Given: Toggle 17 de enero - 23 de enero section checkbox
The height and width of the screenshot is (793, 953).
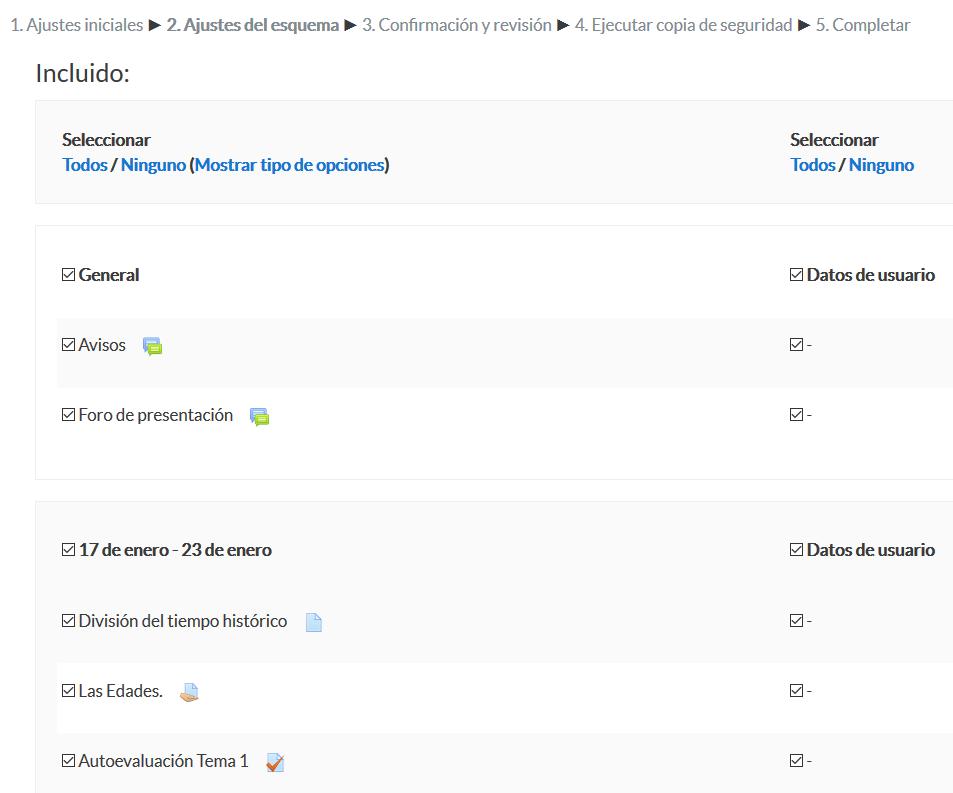Looking at the screenshot, I should pos(68,550).
